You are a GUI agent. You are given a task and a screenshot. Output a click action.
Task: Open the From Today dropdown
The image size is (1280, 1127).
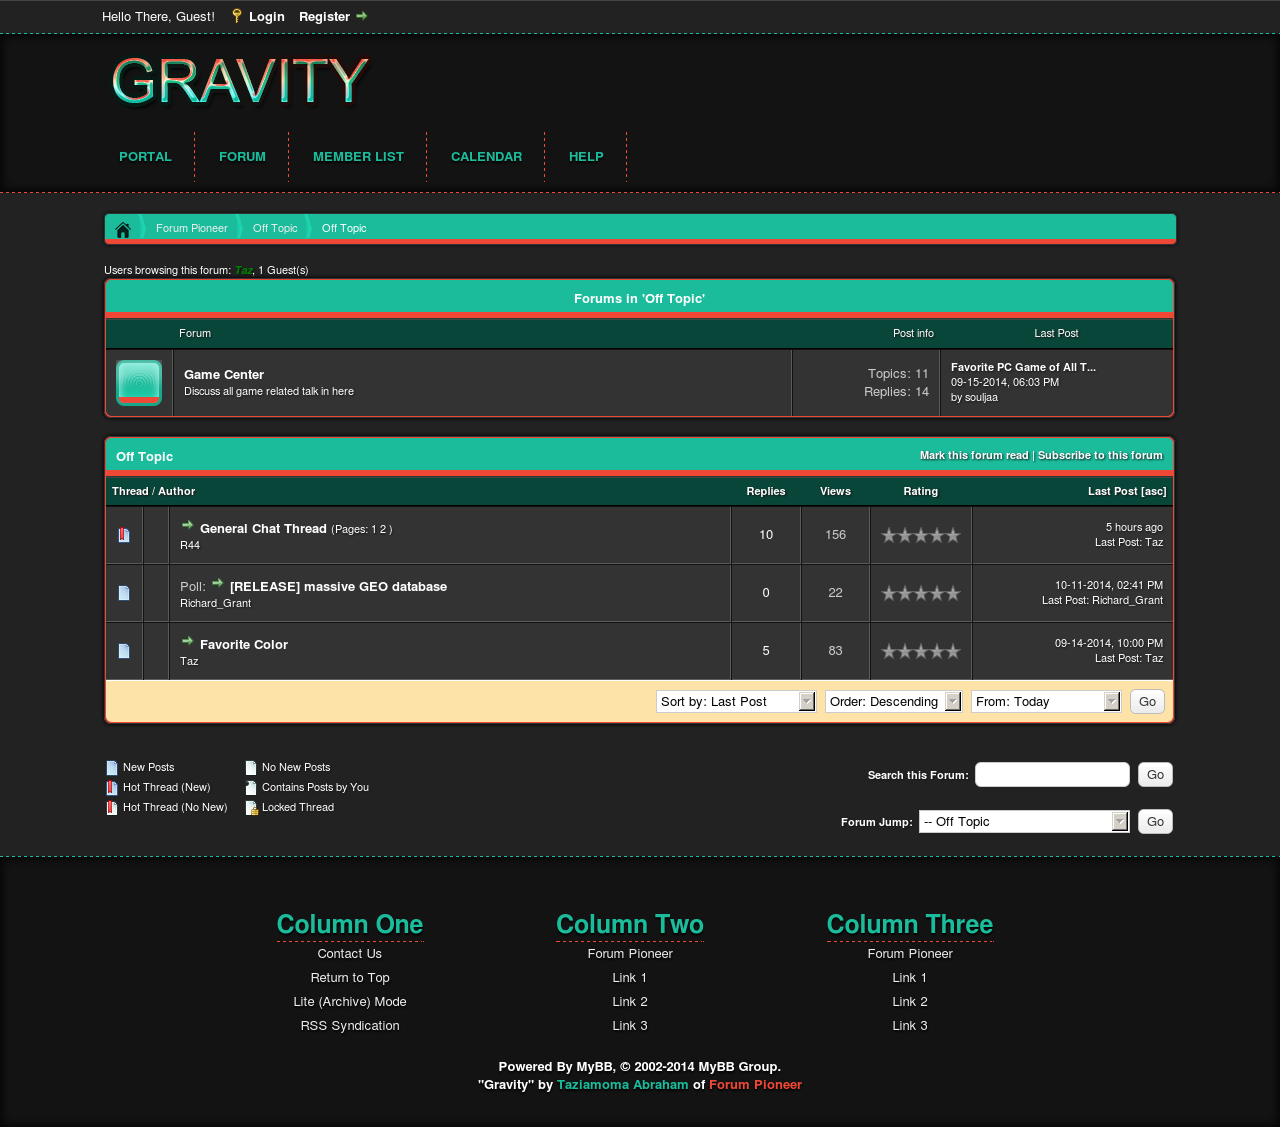[1046, 702]
